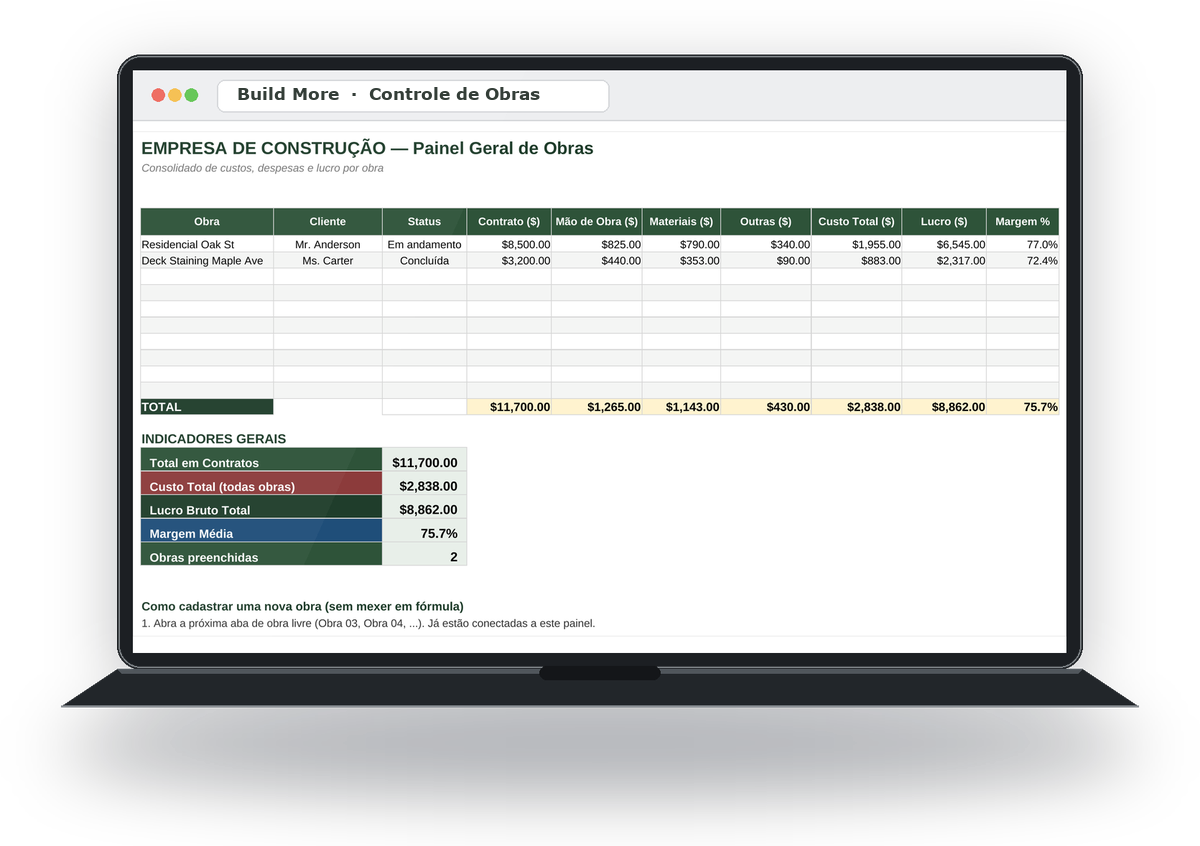
Task: Select the 'Status' column header
Action: (424, 222)
